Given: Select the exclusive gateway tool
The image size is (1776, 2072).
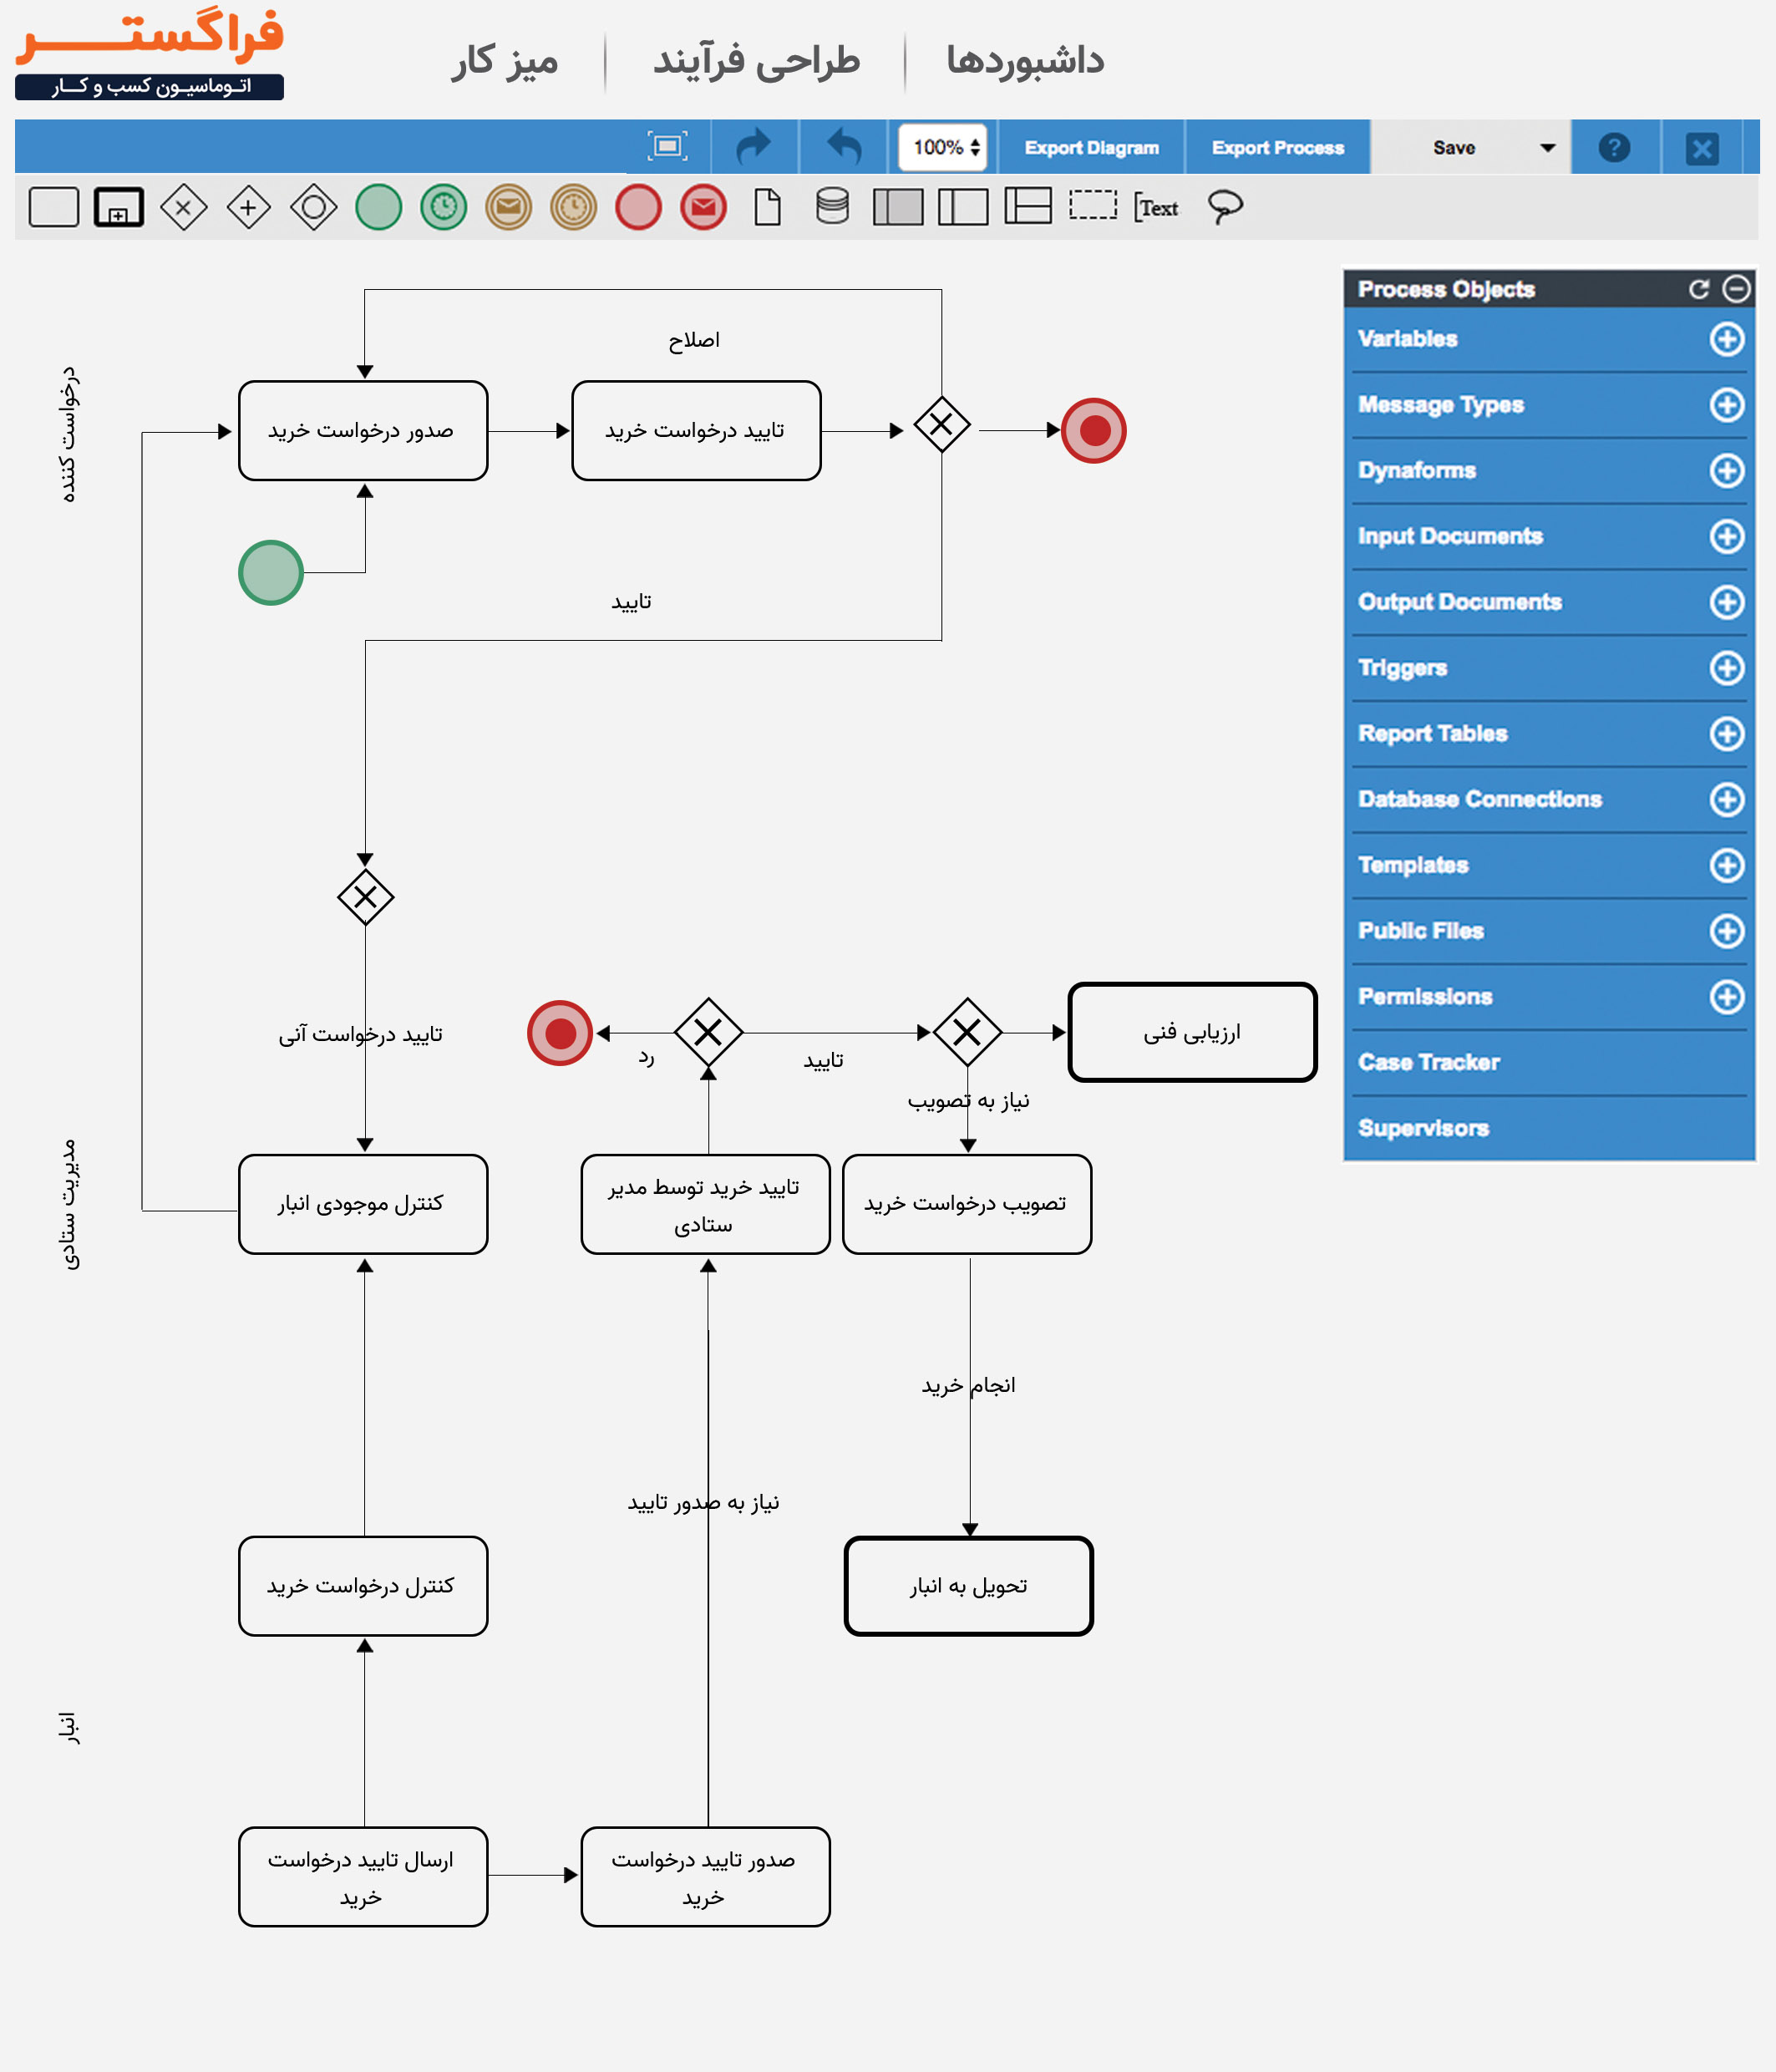Looking at the screenshot, I should [x=185, y=207].
